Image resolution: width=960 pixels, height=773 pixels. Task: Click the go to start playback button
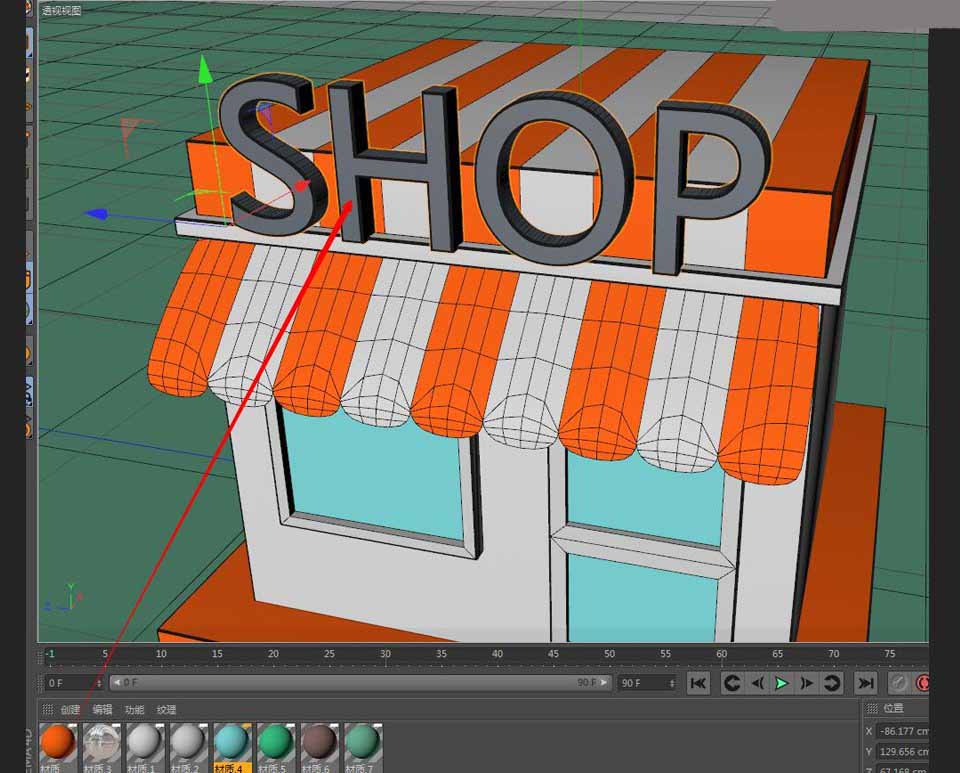tap(699, 683)
